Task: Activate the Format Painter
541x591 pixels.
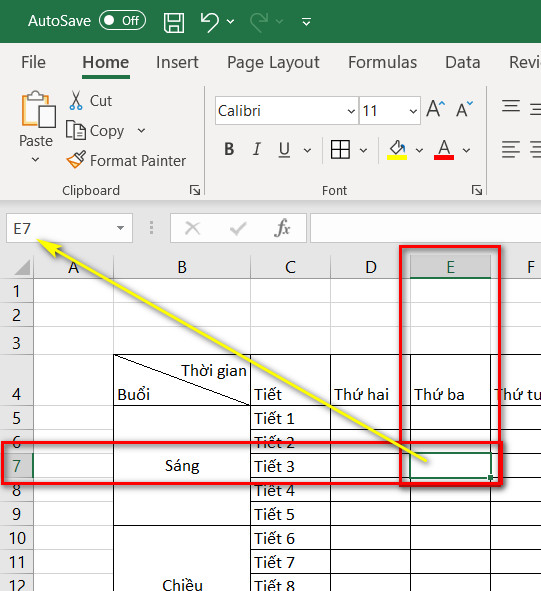Action: point(126,160)
